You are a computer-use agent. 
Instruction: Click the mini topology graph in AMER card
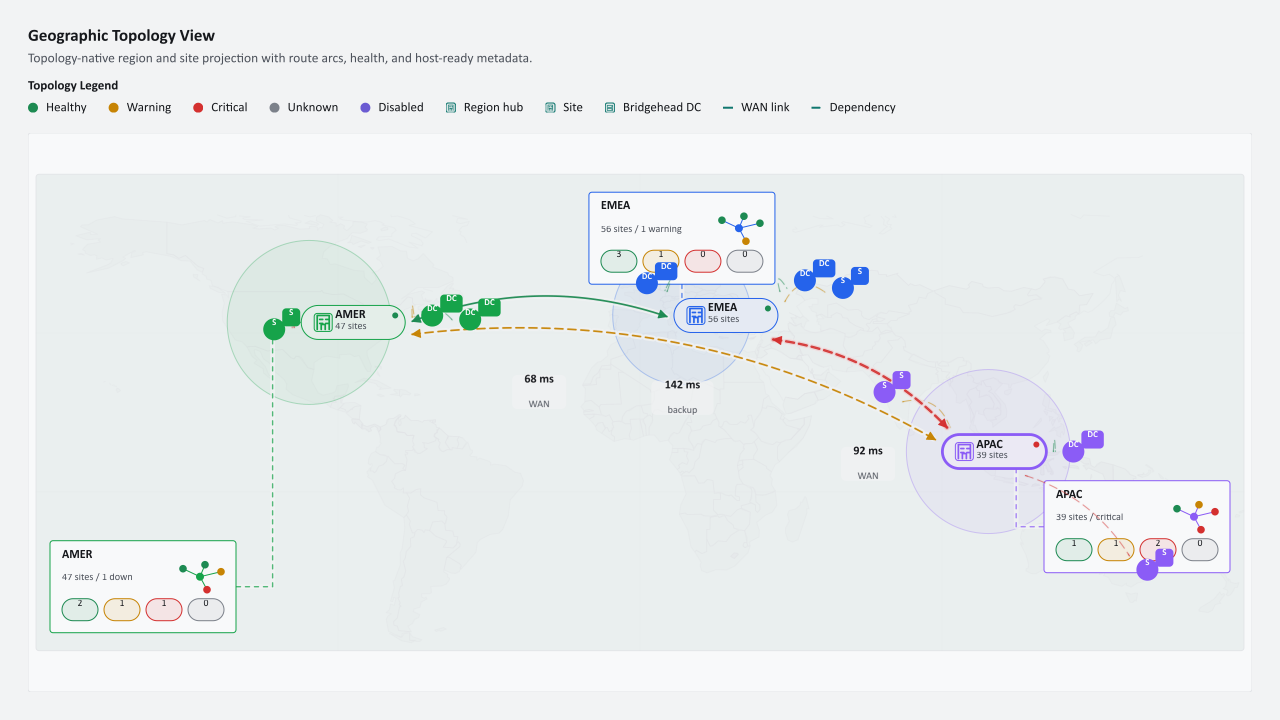pyautogui.click(x=202, y=576)
